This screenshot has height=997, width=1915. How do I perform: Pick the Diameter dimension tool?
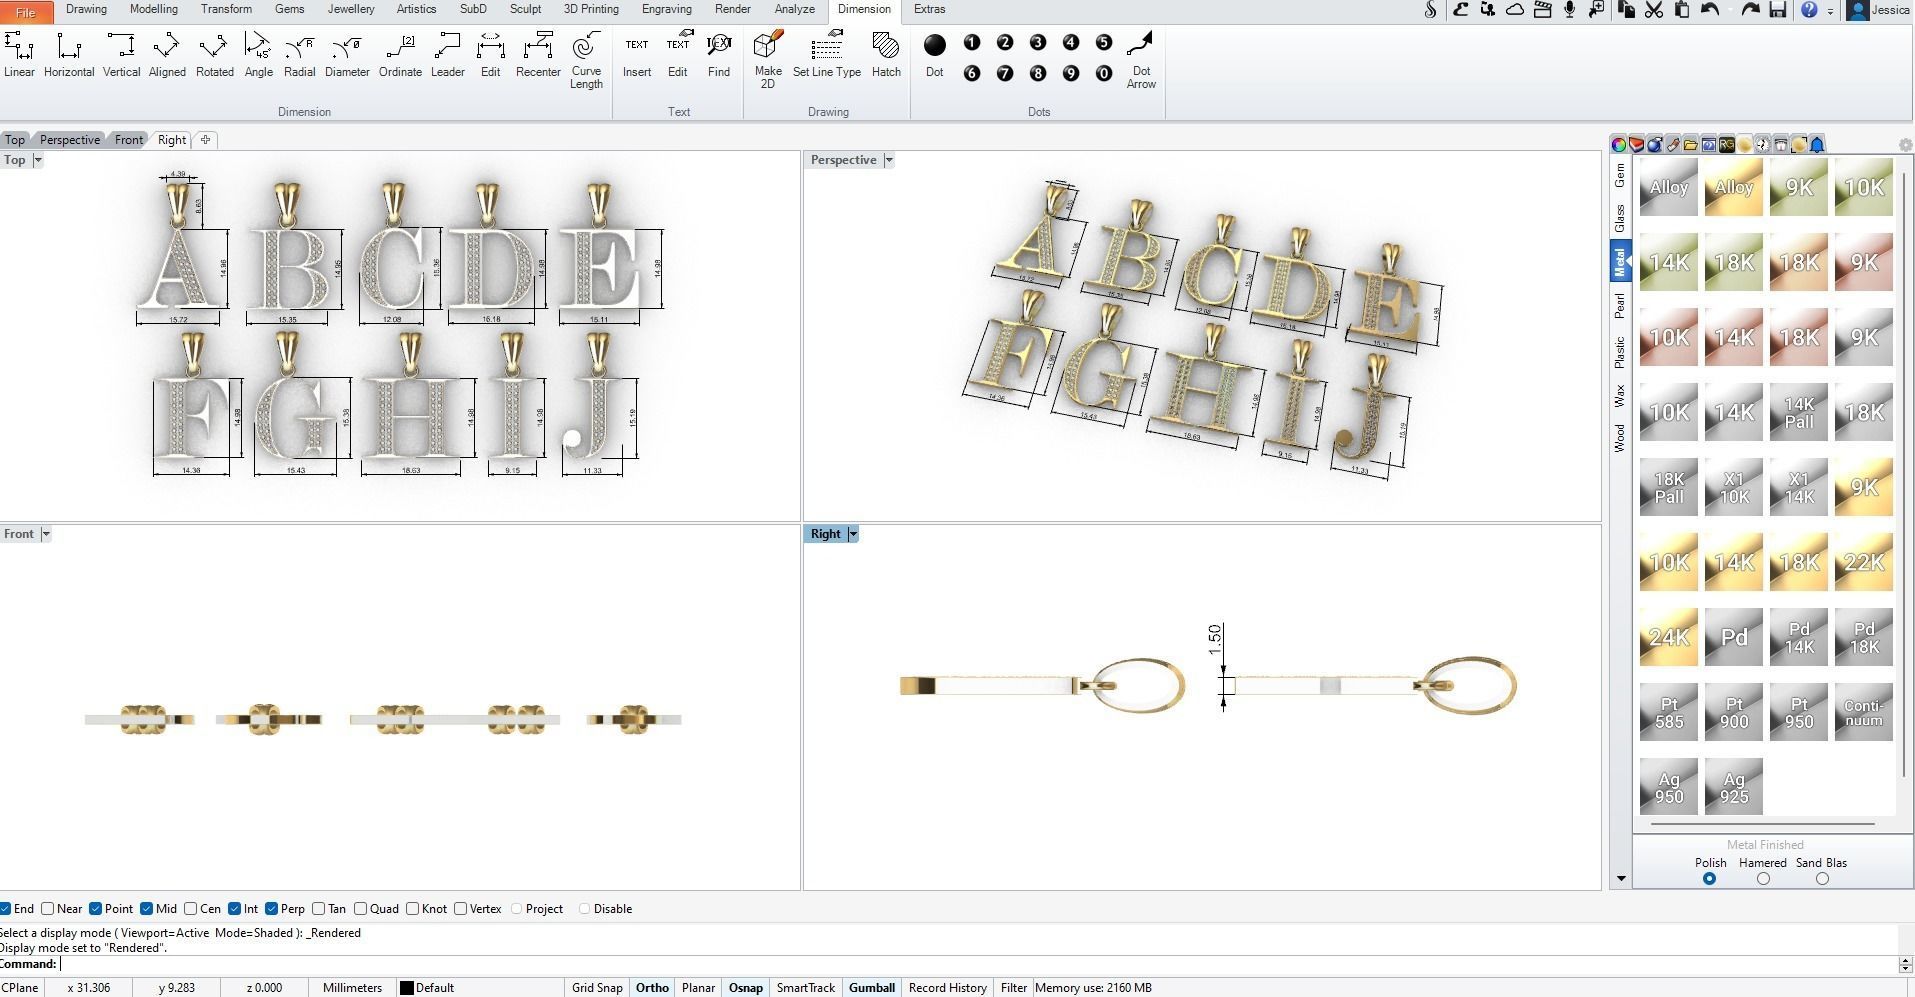(347, 55)
